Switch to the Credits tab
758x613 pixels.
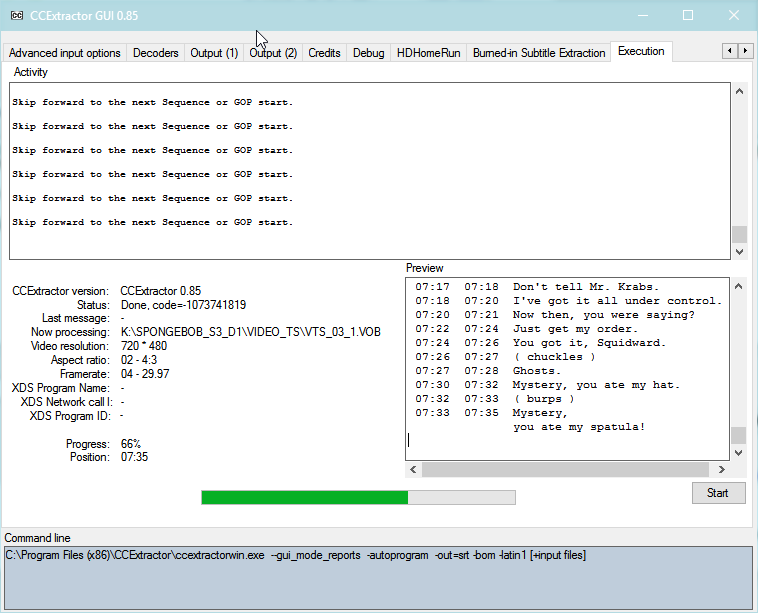(324, 53)
